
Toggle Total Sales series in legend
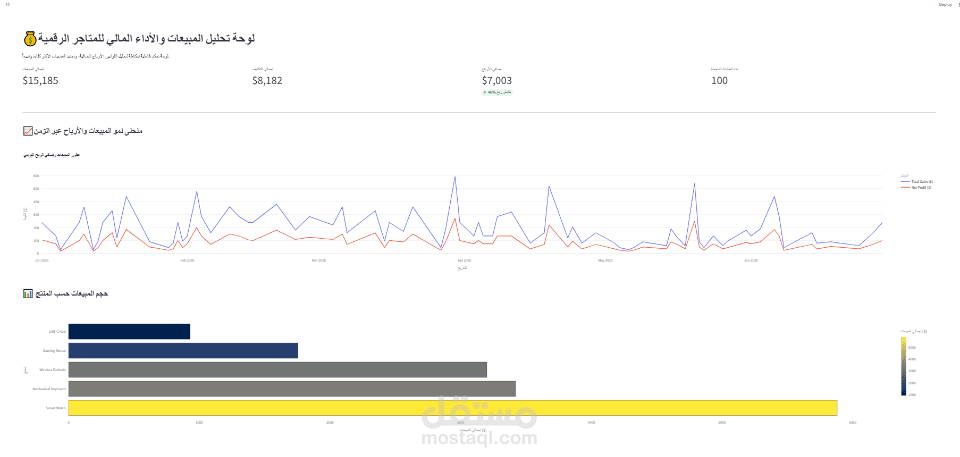917,182
